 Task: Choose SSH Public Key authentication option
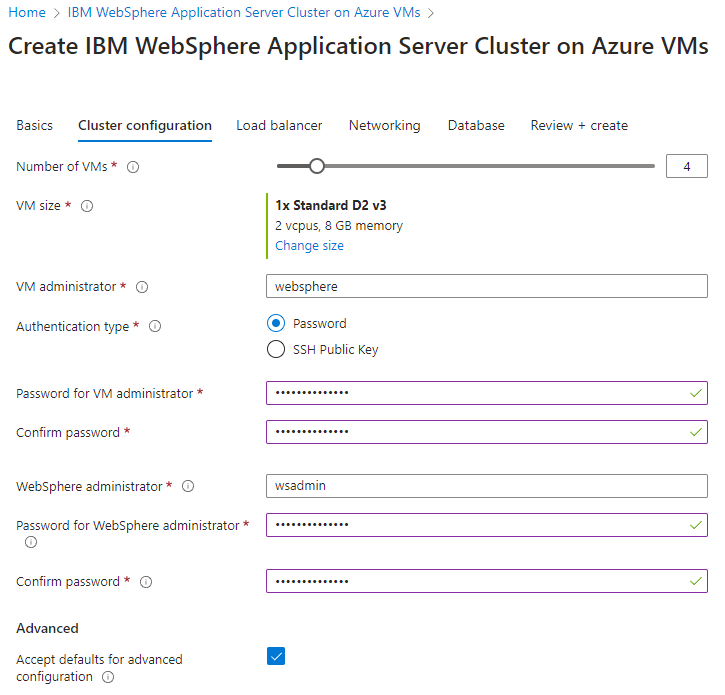pyautogui.click(x=276, y=350)
